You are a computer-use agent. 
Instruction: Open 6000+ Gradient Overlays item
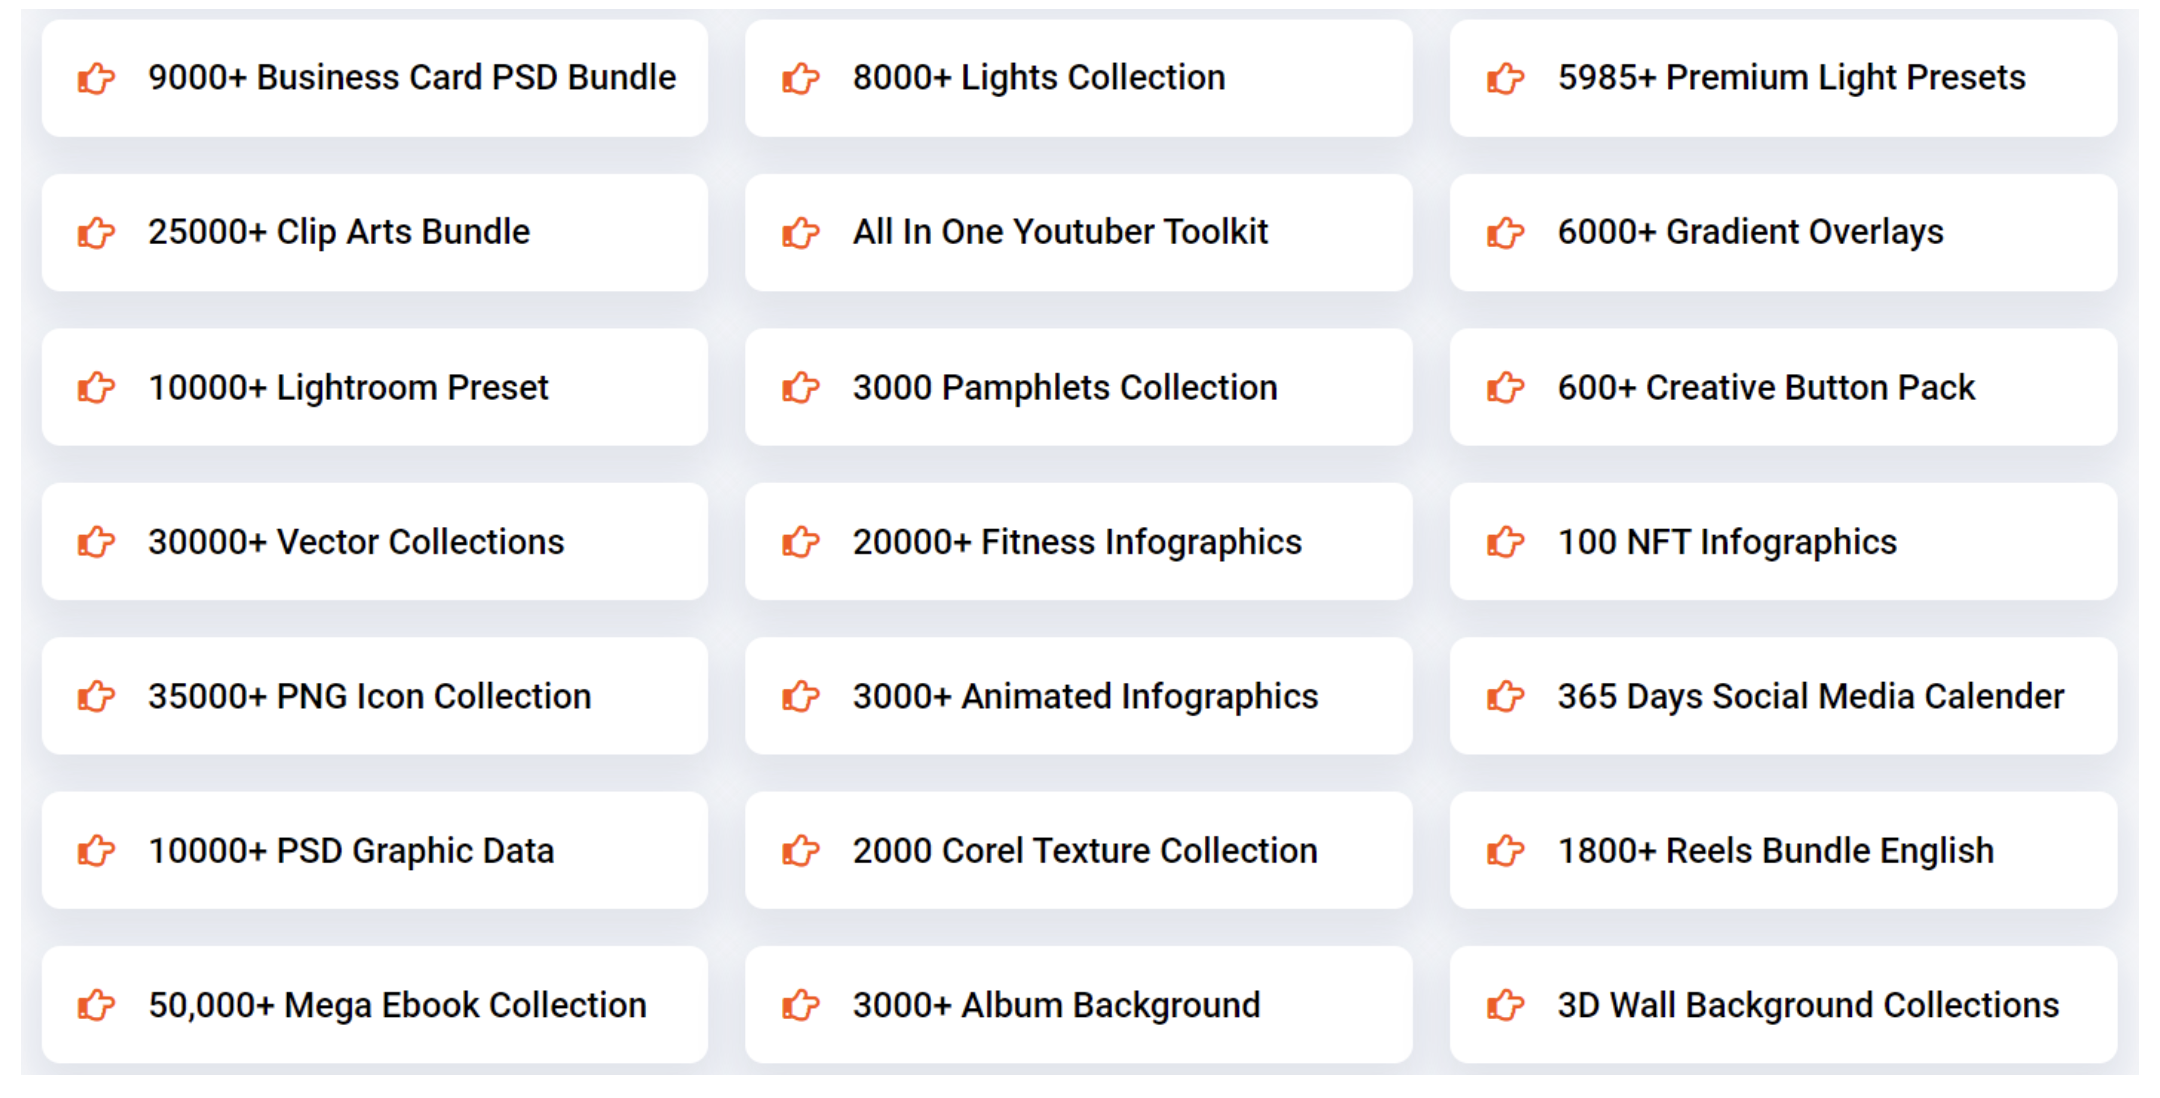click(x=1750, y=232)
